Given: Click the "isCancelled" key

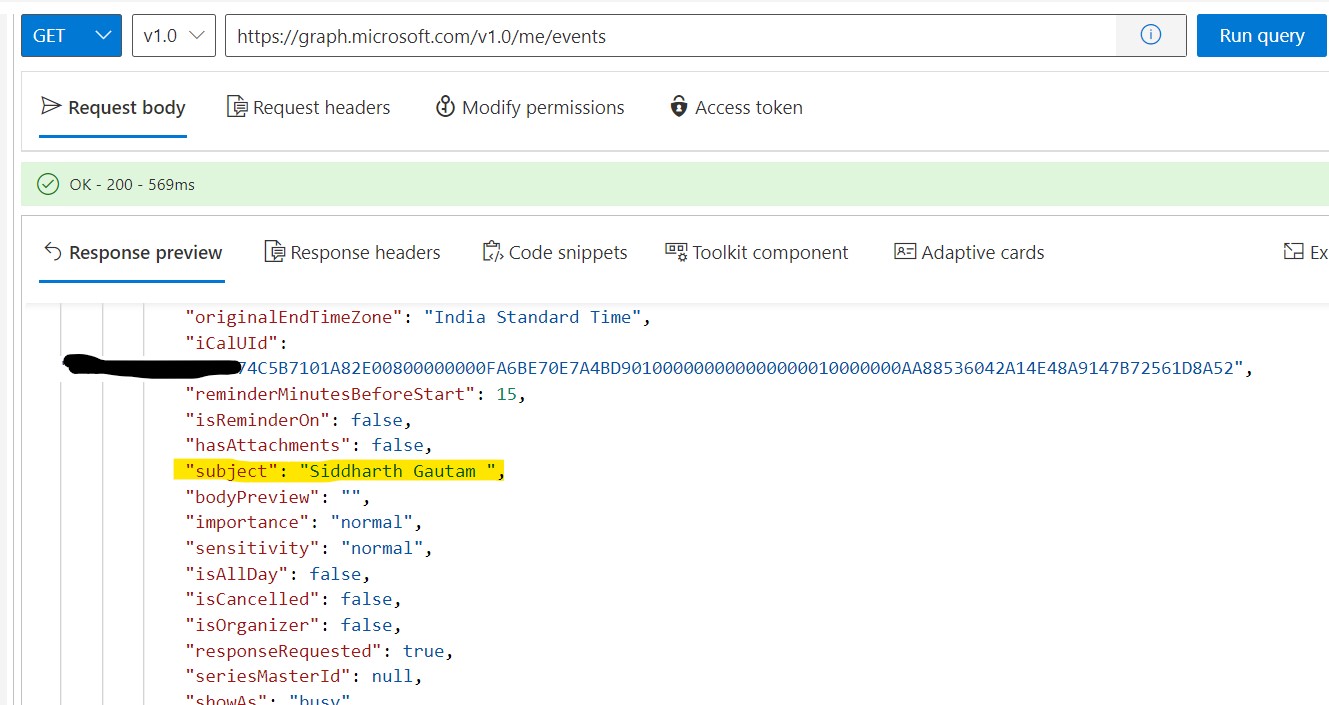Looking at the screenshot, I should click(253, 599).
